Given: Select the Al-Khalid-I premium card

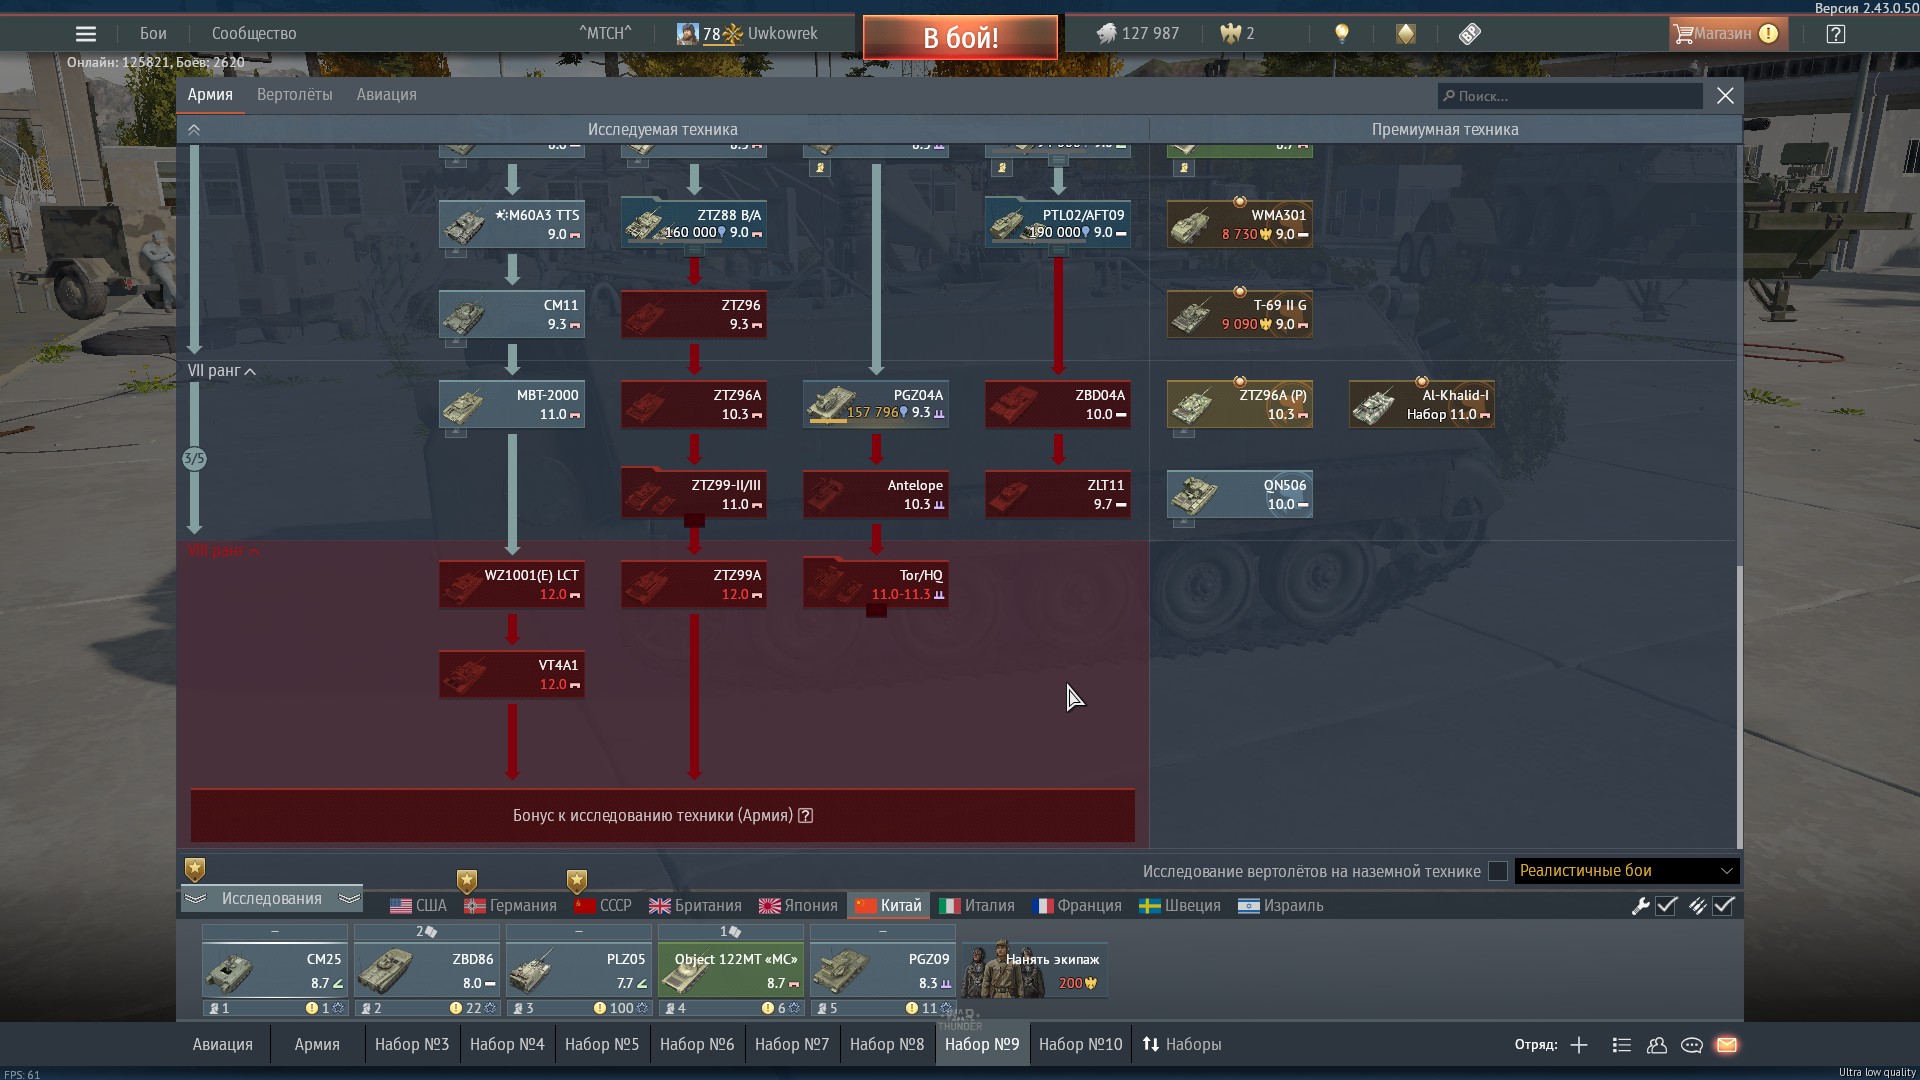Looking at the screenshot, I should (x=1422, y=405).
